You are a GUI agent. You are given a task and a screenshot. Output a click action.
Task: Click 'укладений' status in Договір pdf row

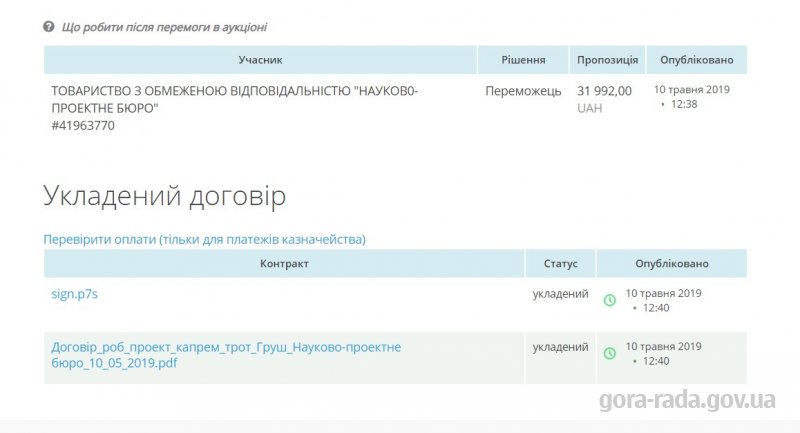(560, 347)
